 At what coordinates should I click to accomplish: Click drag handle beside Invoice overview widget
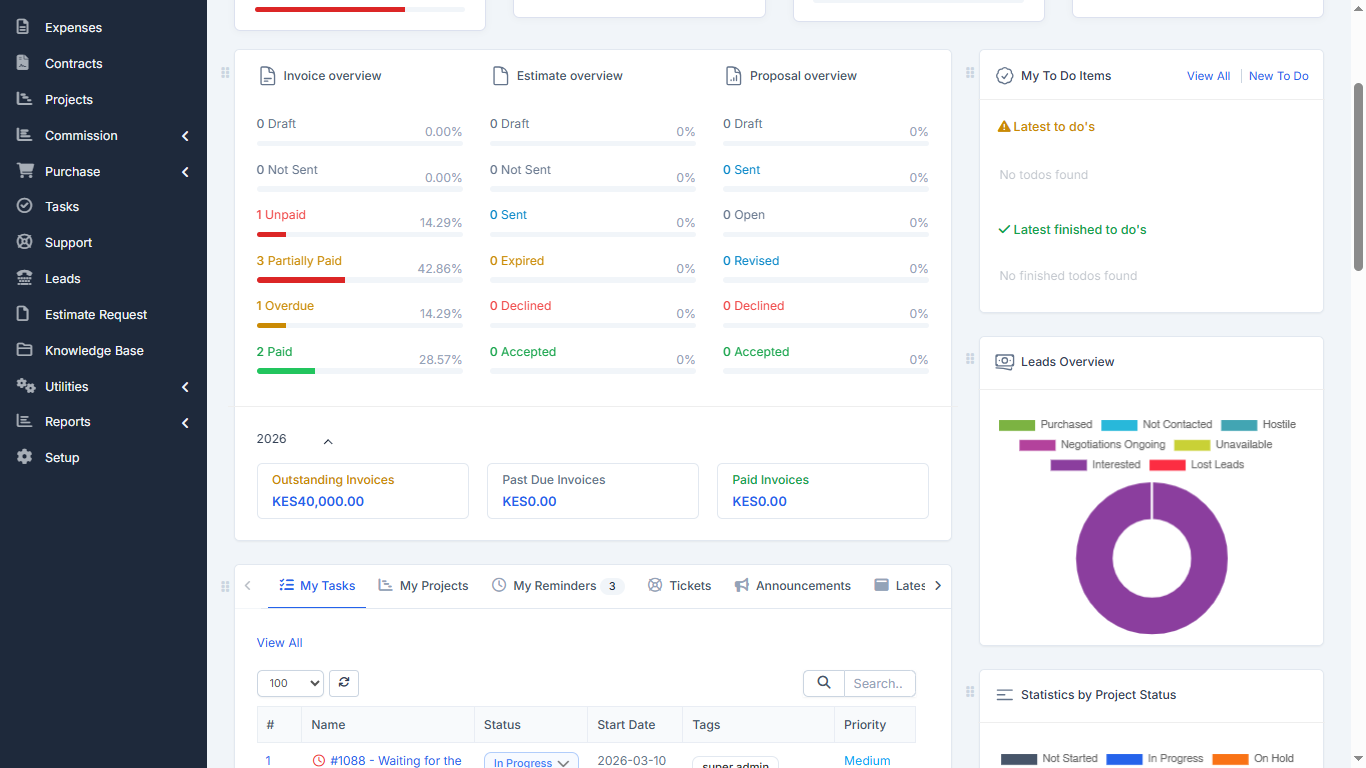click(225, 73)
